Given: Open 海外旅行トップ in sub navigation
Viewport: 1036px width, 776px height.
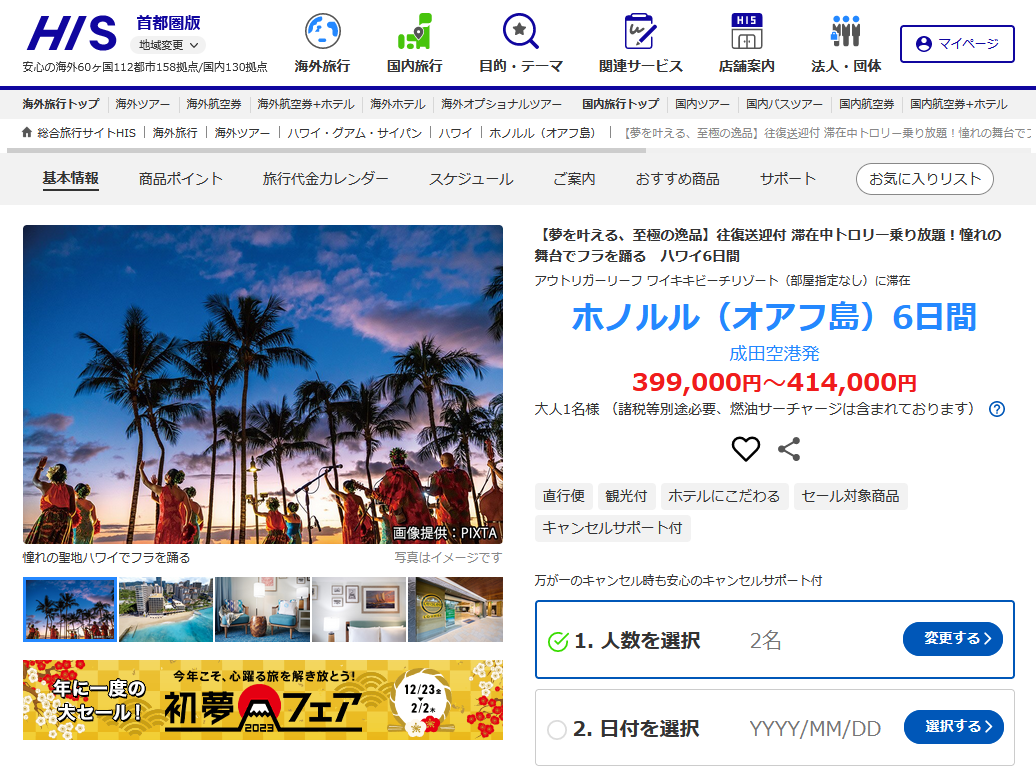Looking at the screenshot, I should point(61,104).
